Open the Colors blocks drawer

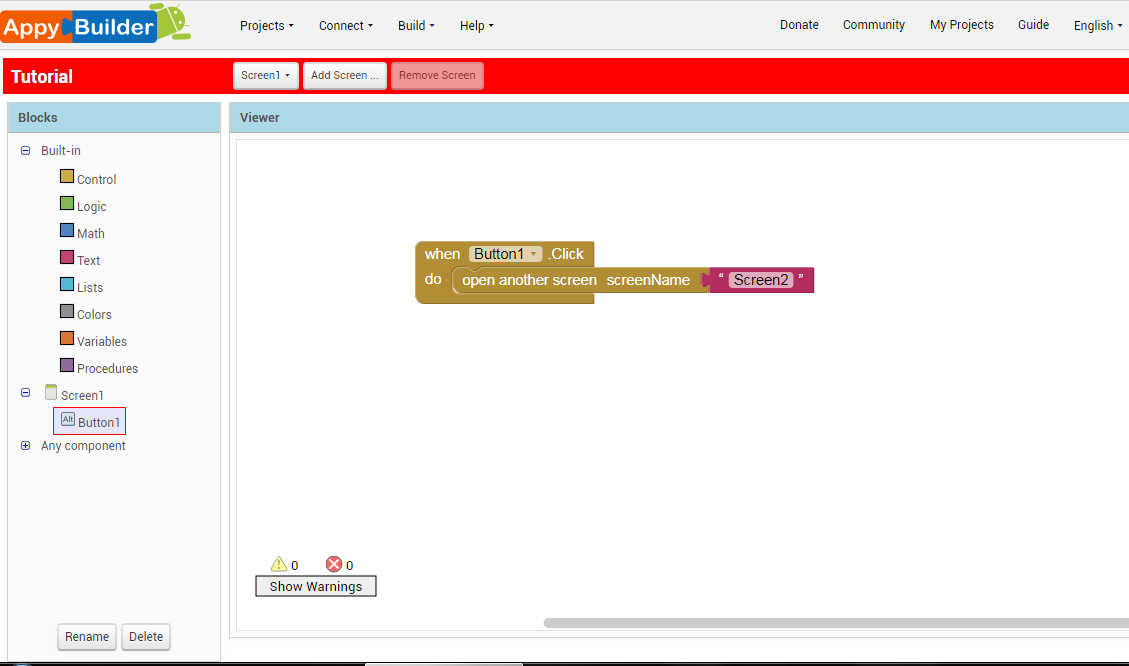point(93,314)
